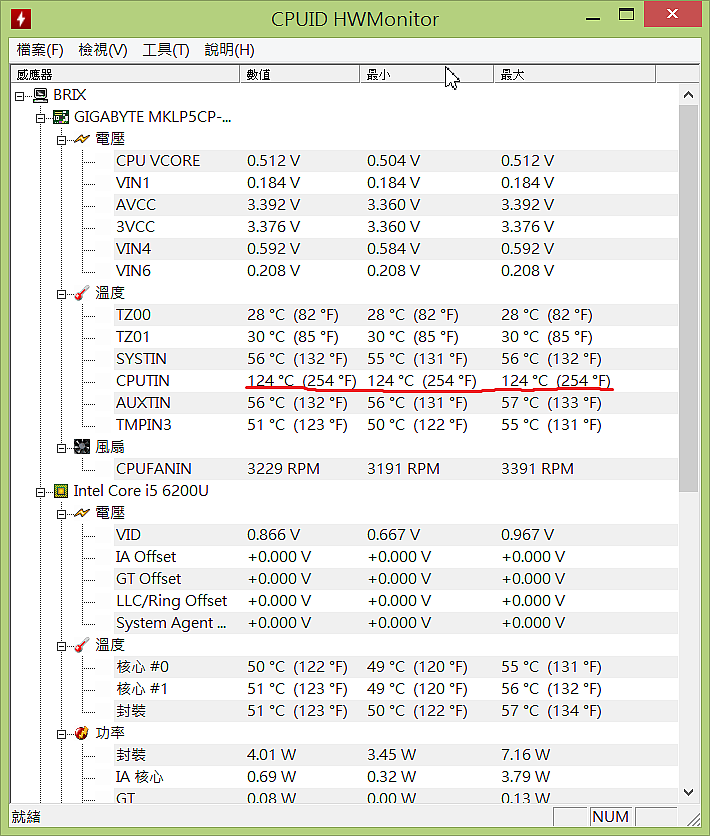
Task: Open the 檢視(V) menu
Action: [103, 50]
